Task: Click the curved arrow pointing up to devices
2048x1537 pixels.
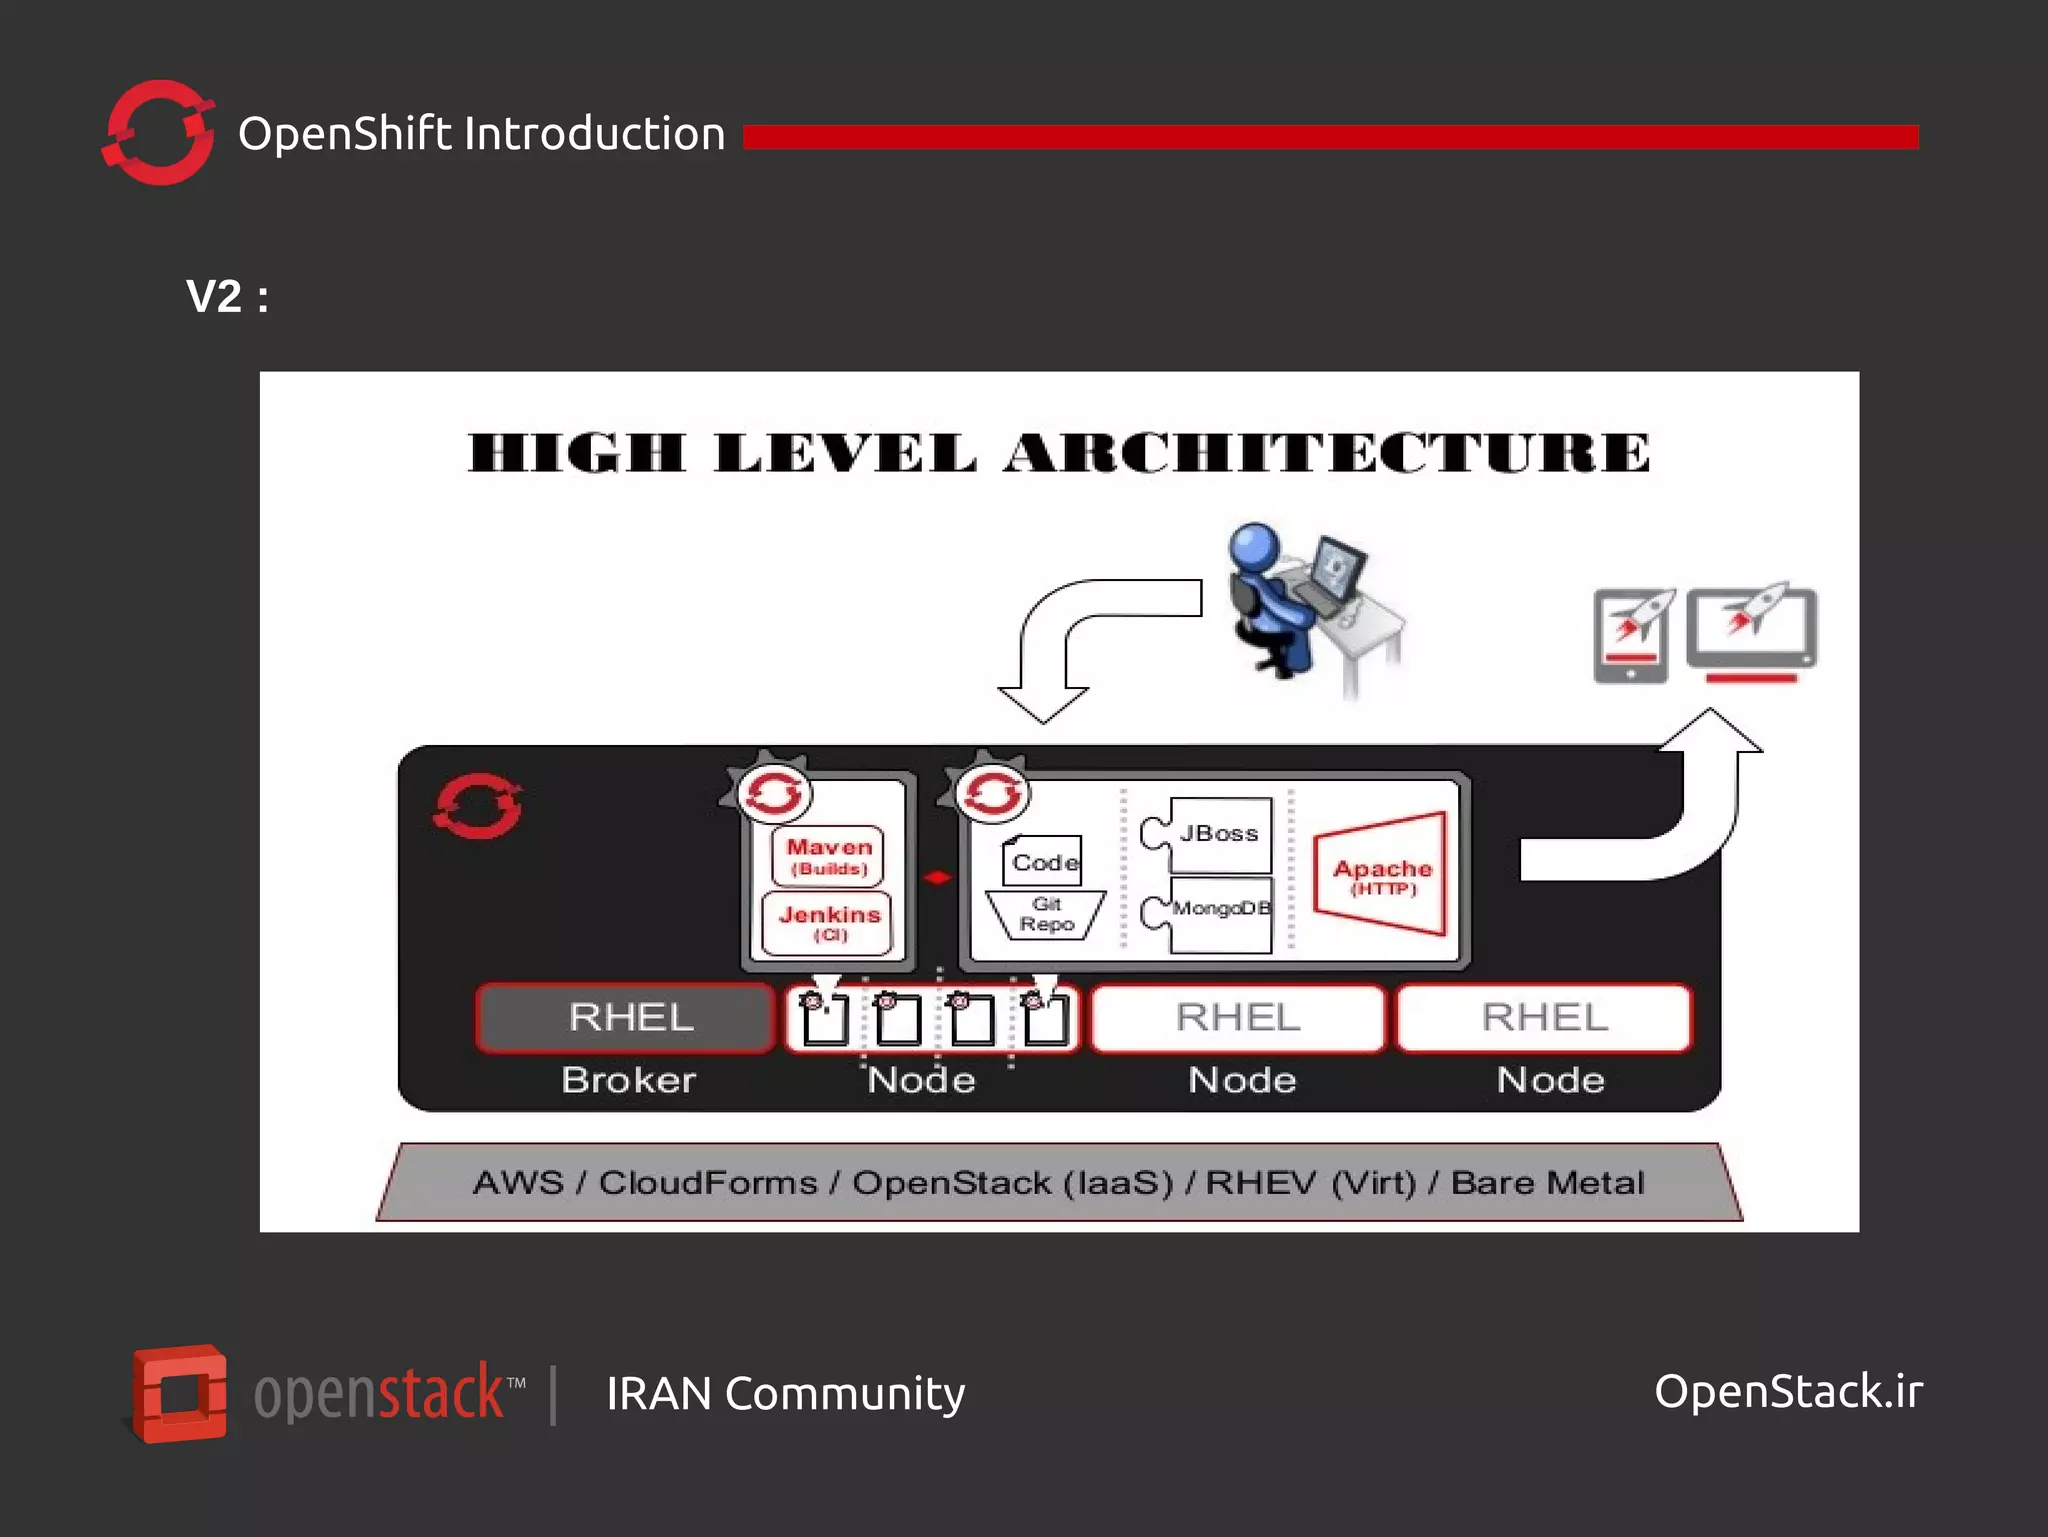Action: pos(1640,795)
